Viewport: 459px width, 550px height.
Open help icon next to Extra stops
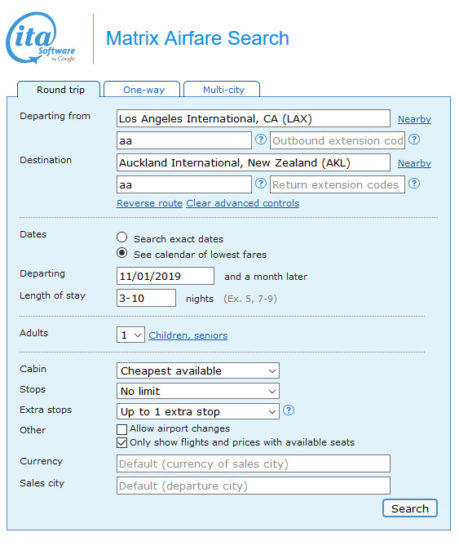click(x=289, y=410)
